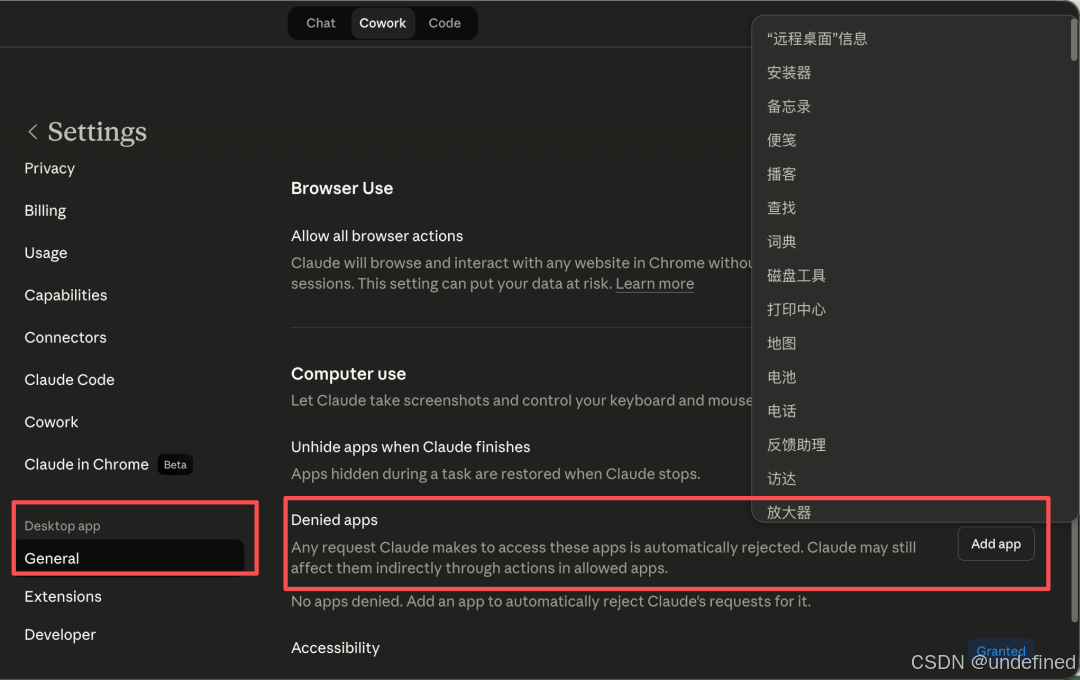Screen dimensions: 1080x680
Task: Select General under Desktop app
Action: [131, 558]
